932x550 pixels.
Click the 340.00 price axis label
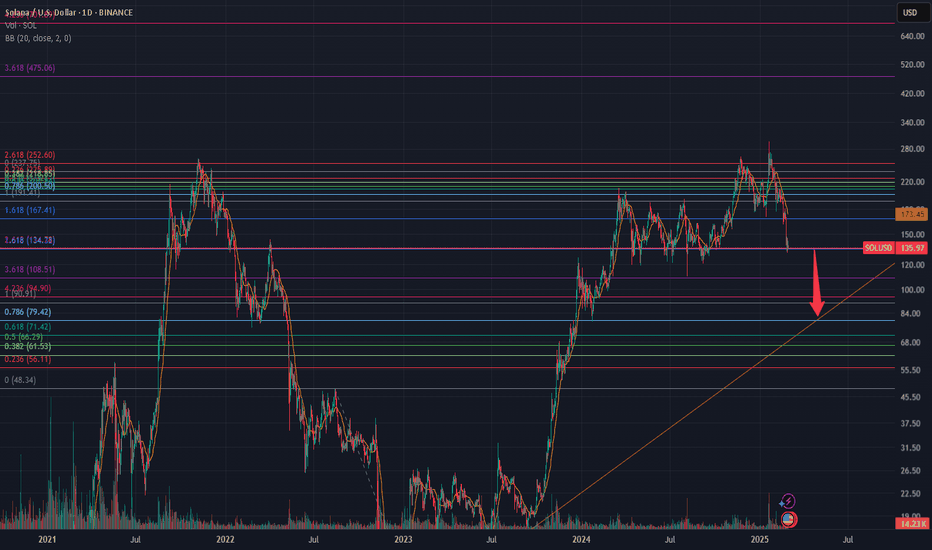[912, 122]
